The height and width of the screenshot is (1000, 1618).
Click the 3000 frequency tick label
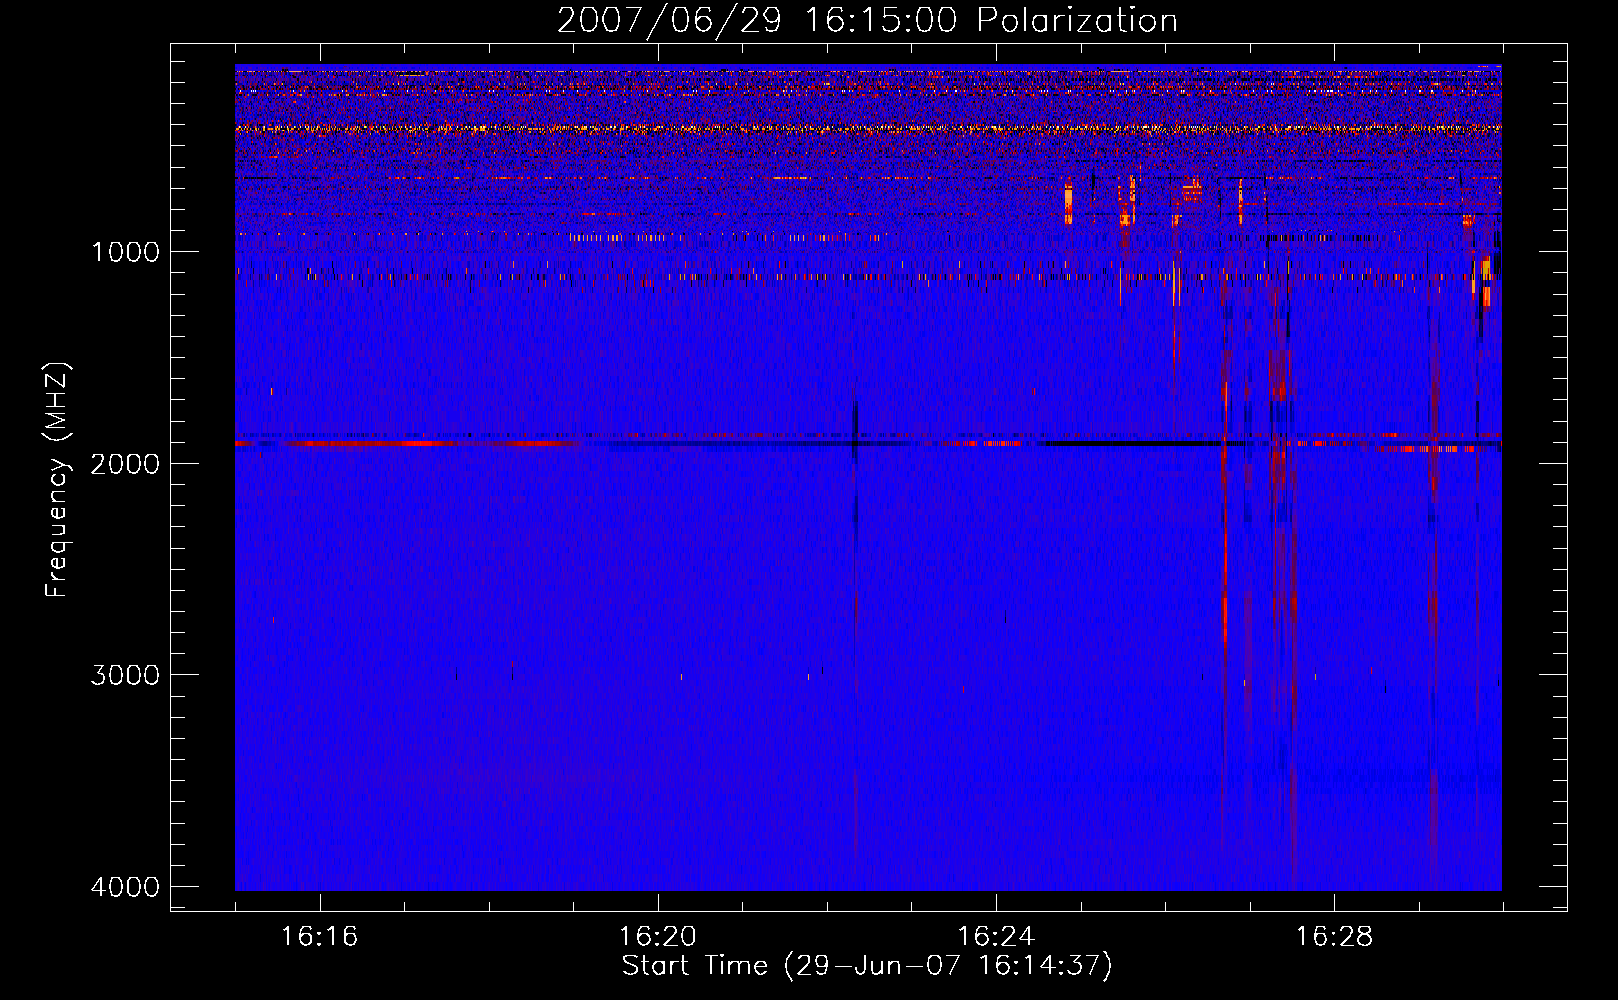click(x=125, y=675)
